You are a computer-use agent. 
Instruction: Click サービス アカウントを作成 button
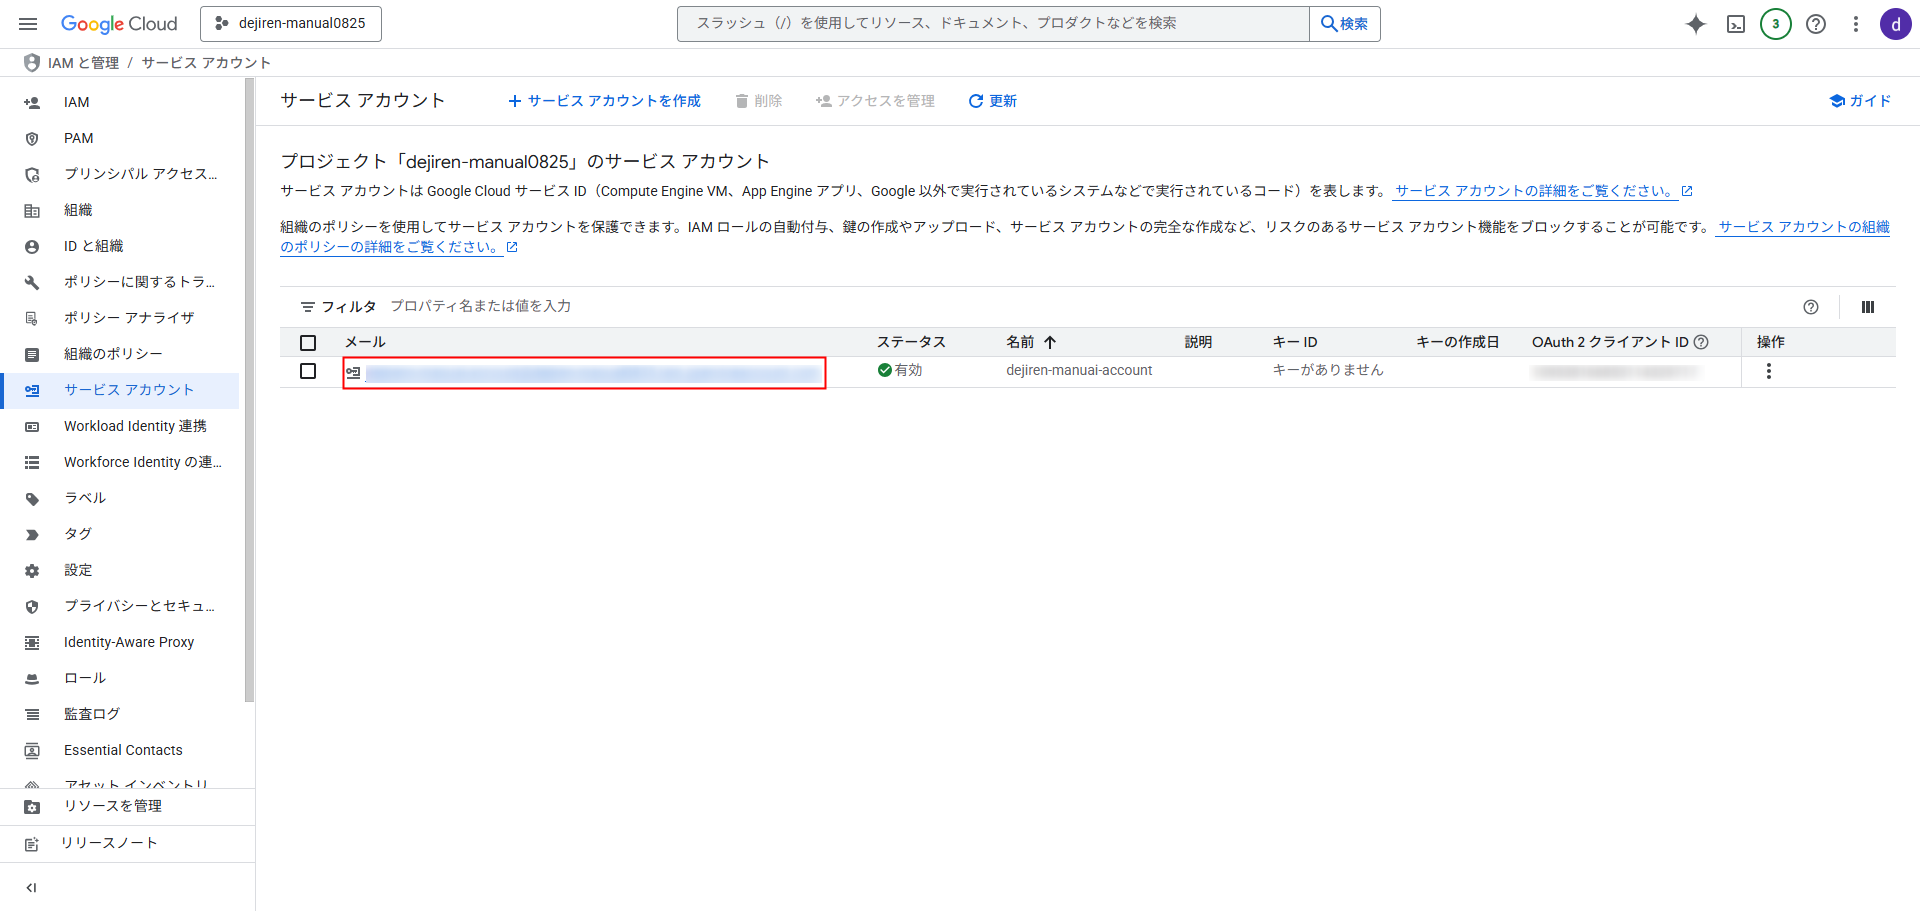605,101
